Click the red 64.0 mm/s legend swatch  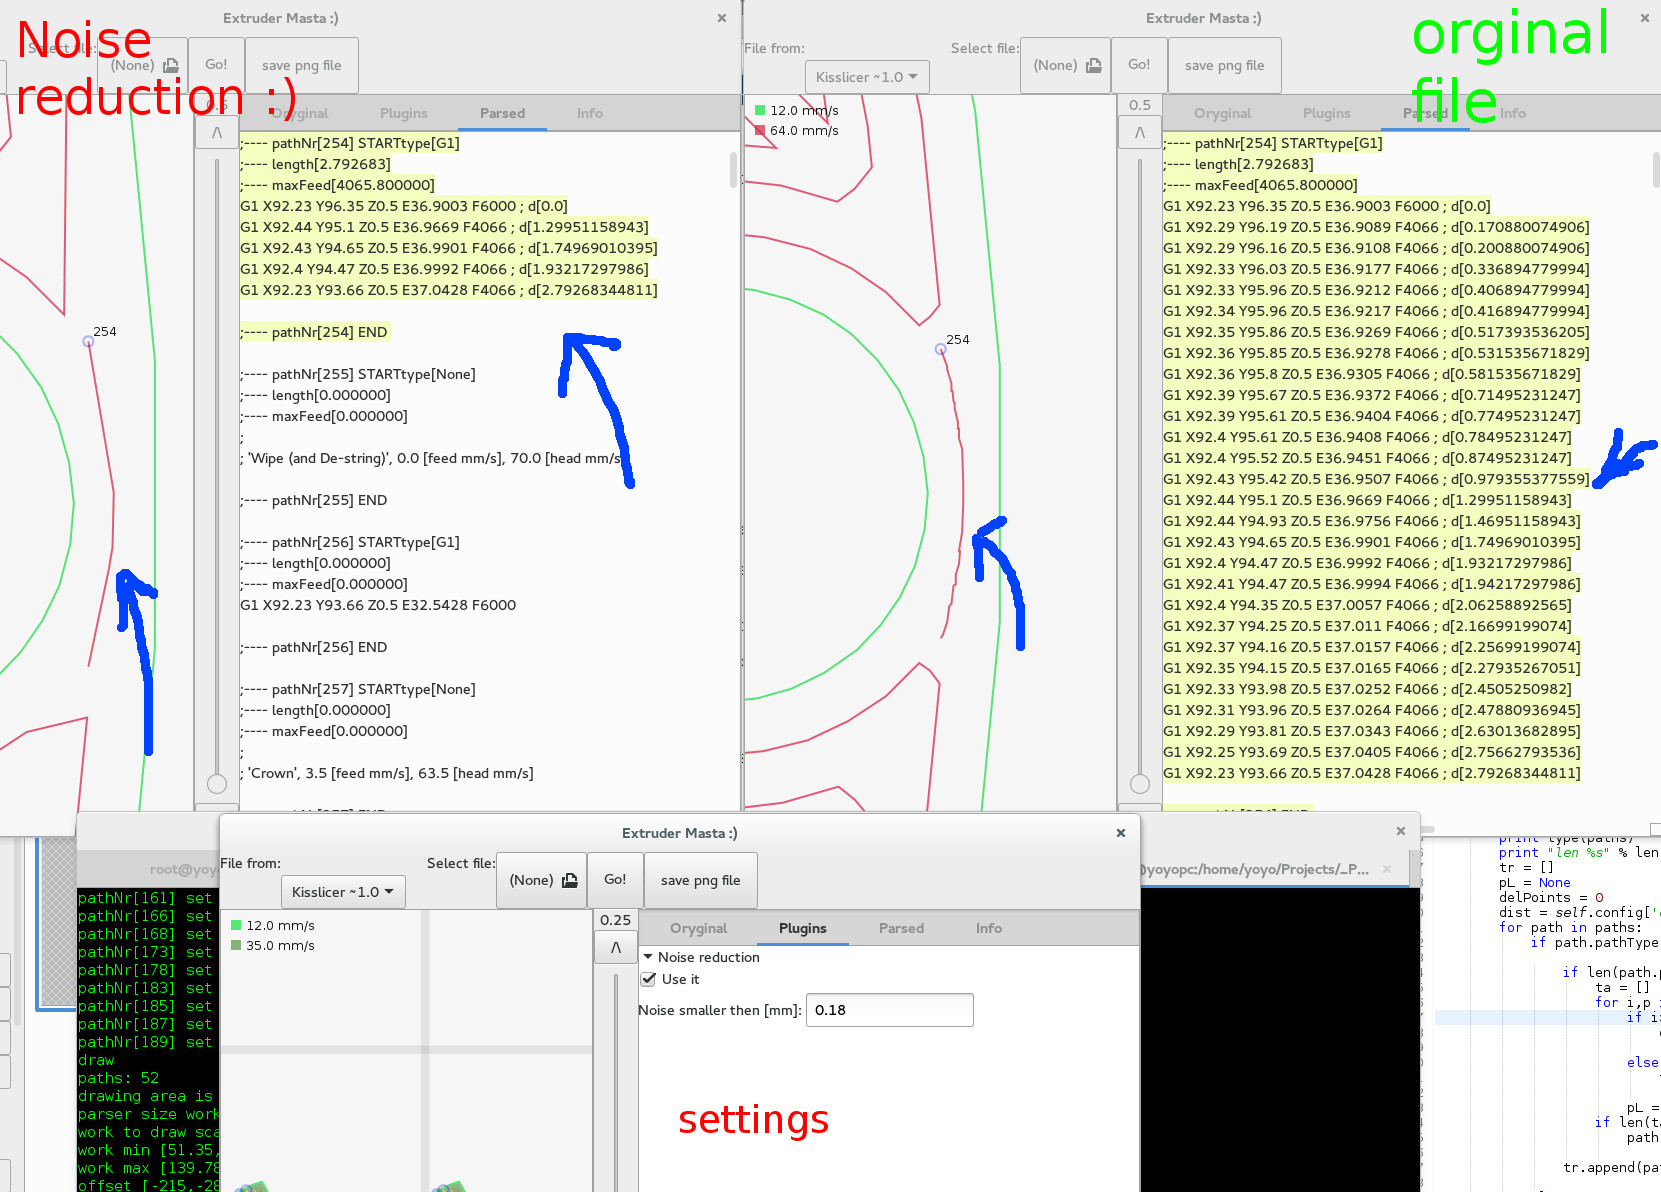tap(760, 130)
